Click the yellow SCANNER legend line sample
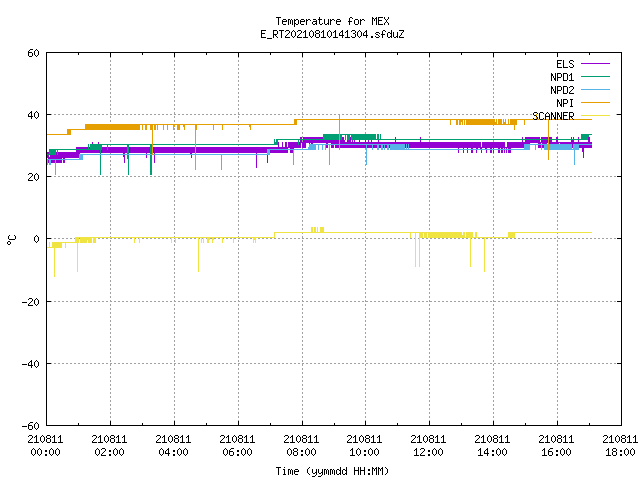 [x=595, y=116]
